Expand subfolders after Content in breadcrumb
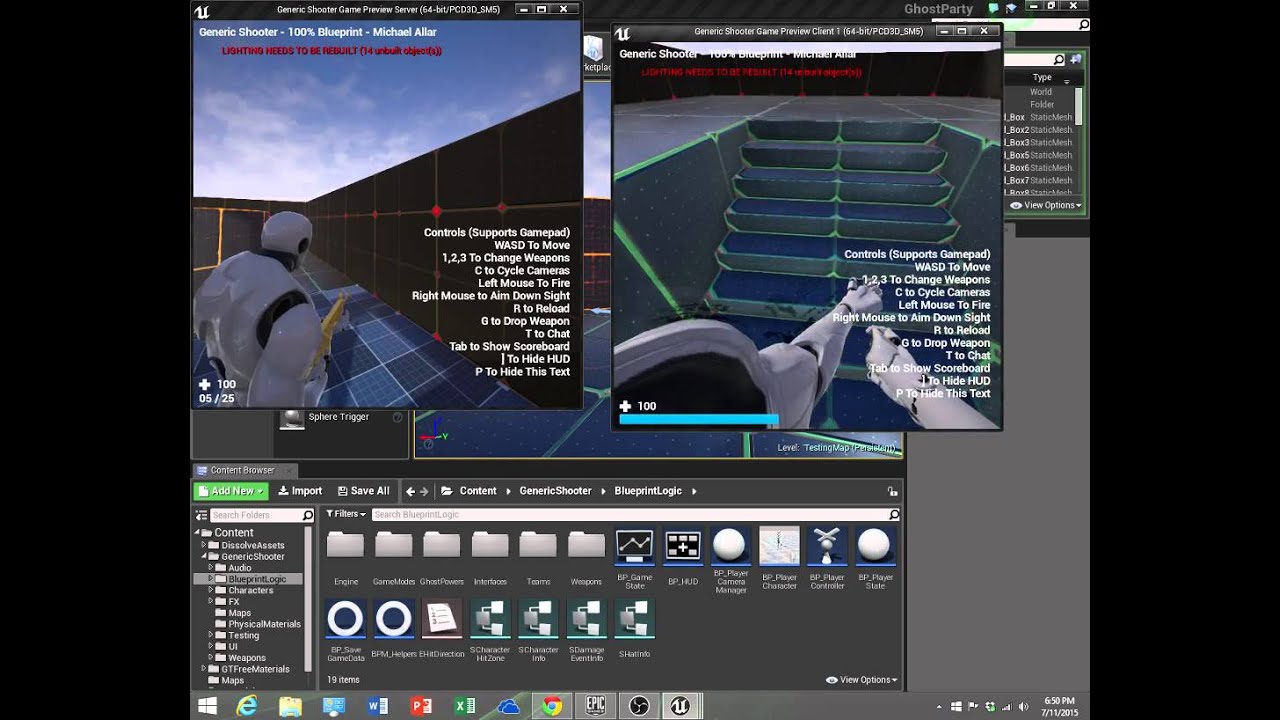Screen dimensions: 1280x720 [x=508, y=491]
